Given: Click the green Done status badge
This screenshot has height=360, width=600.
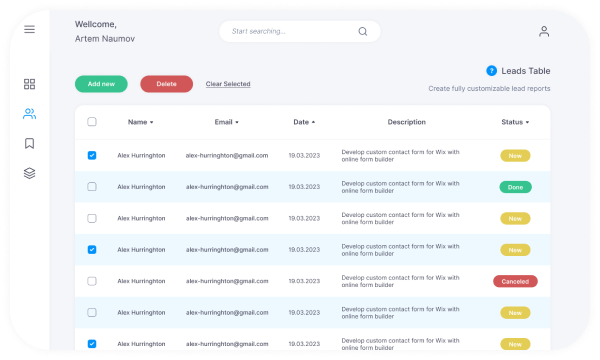Looking at the screenshot, I should [515, 187].
